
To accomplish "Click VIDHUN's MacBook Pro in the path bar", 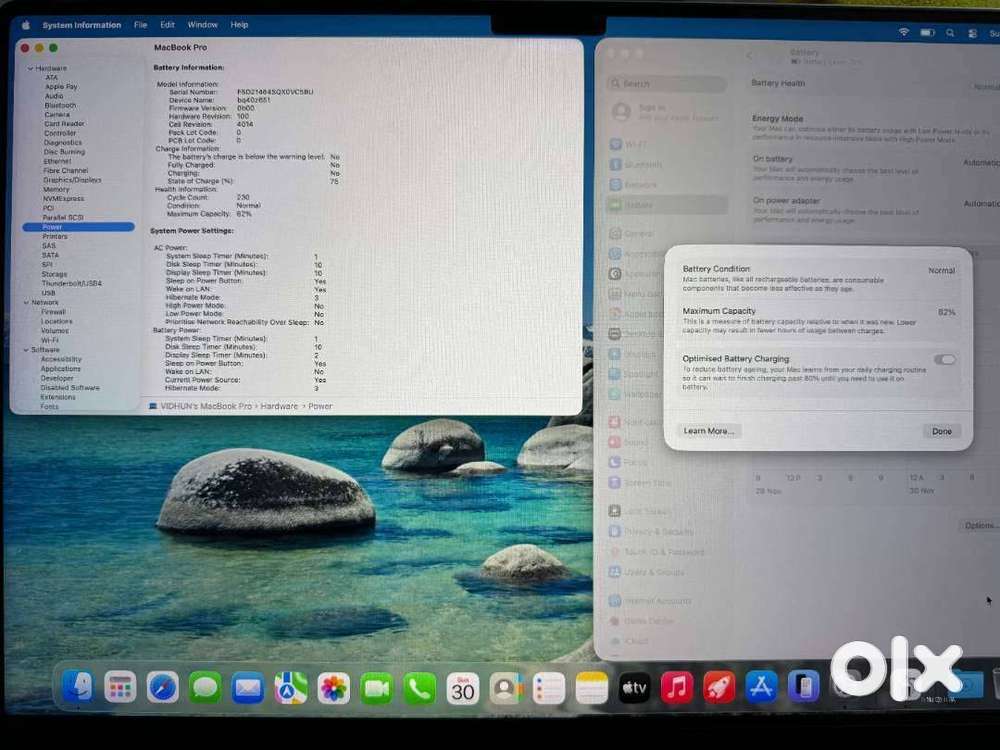I will 206,406.
